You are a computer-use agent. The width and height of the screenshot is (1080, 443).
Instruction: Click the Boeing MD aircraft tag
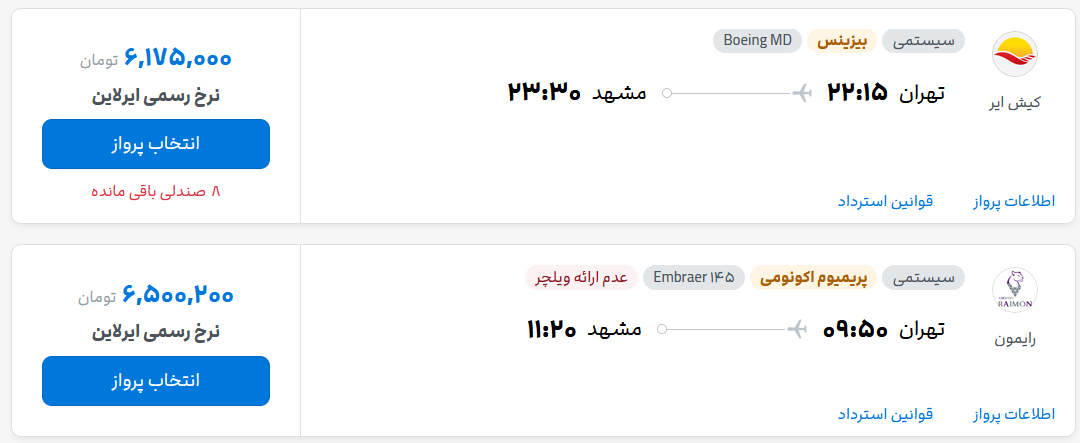click(758, 41)
